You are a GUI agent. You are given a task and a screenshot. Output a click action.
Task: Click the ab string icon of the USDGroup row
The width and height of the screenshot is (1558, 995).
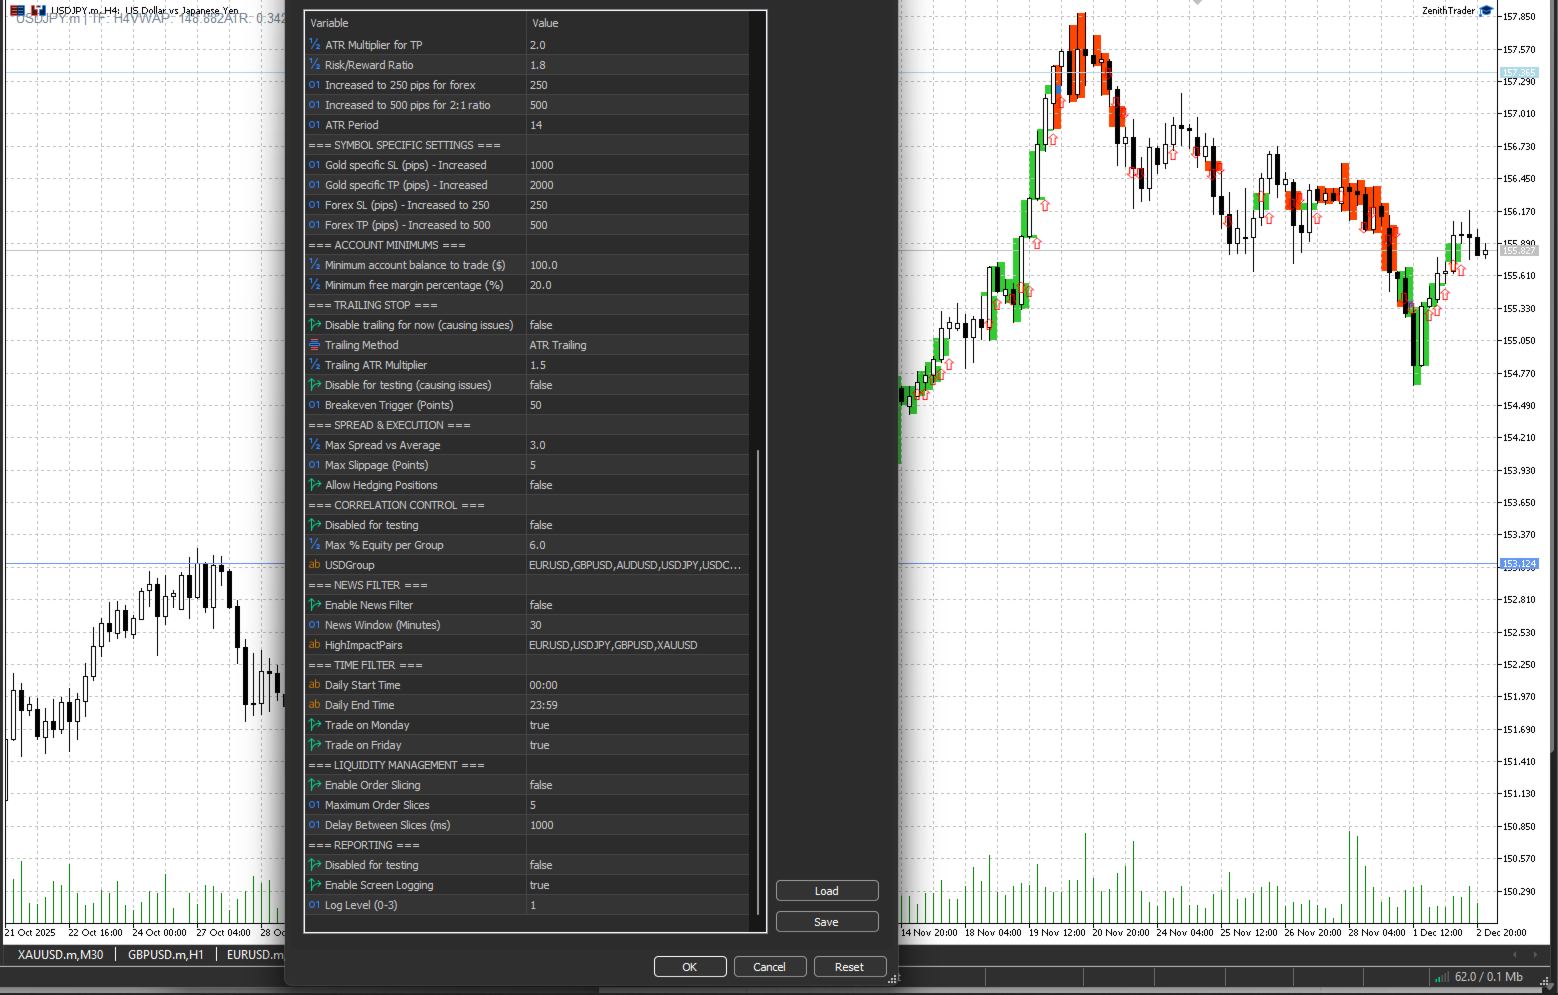click(314, 565)
